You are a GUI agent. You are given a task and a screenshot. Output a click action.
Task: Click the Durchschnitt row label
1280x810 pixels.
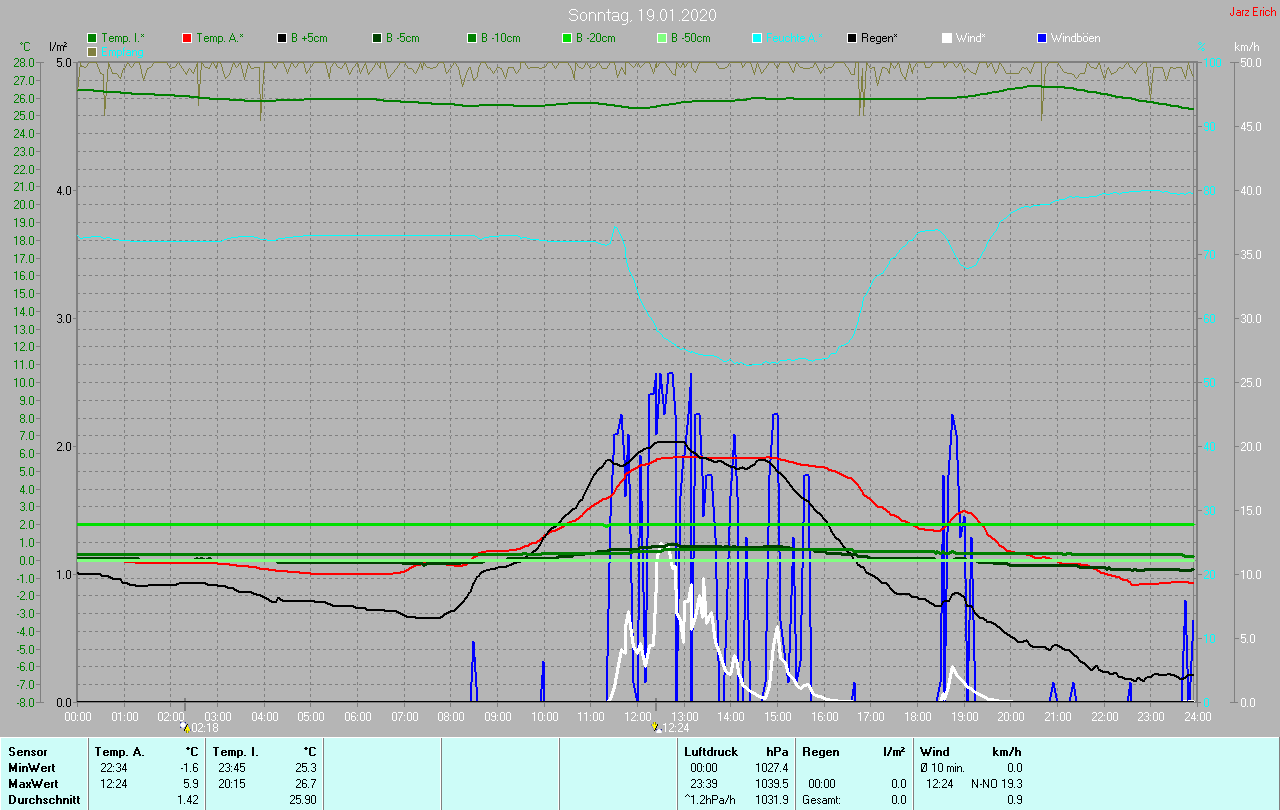pos(43,800)
